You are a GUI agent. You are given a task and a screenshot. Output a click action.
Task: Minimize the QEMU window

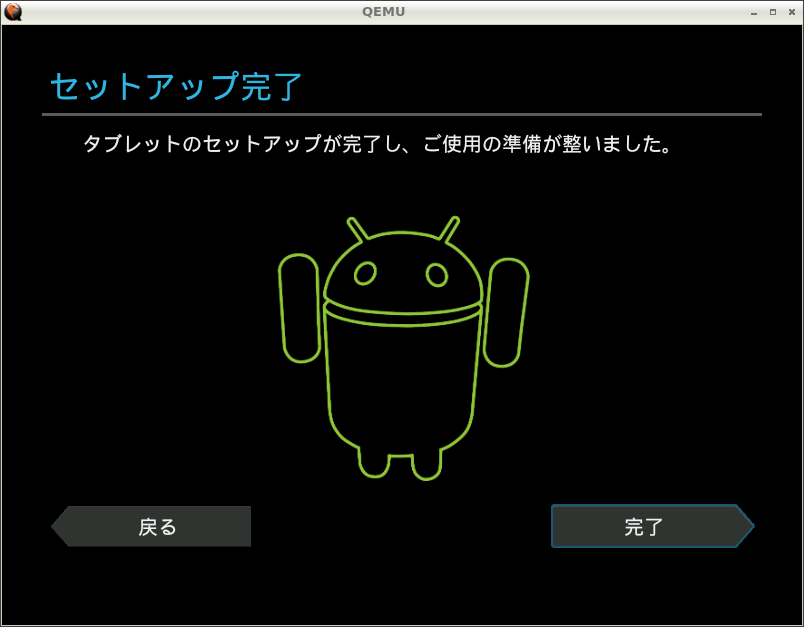point(754,12)
